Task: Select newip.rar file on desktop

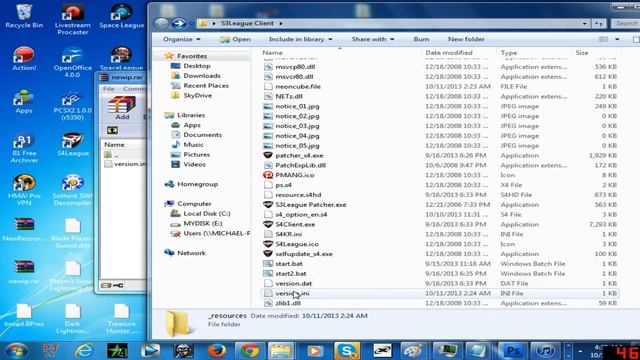Action: click(x=24, y=273)
